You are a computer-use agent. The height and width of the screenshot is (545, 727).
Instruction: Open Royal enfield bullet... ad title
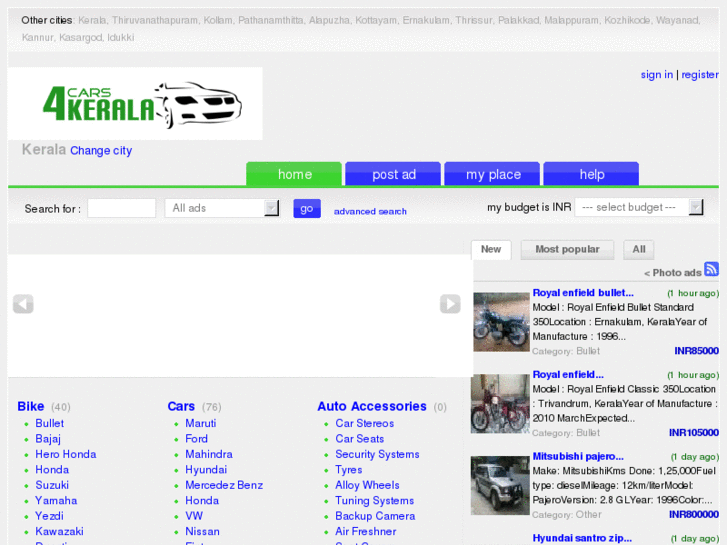[x=583, y=293]
